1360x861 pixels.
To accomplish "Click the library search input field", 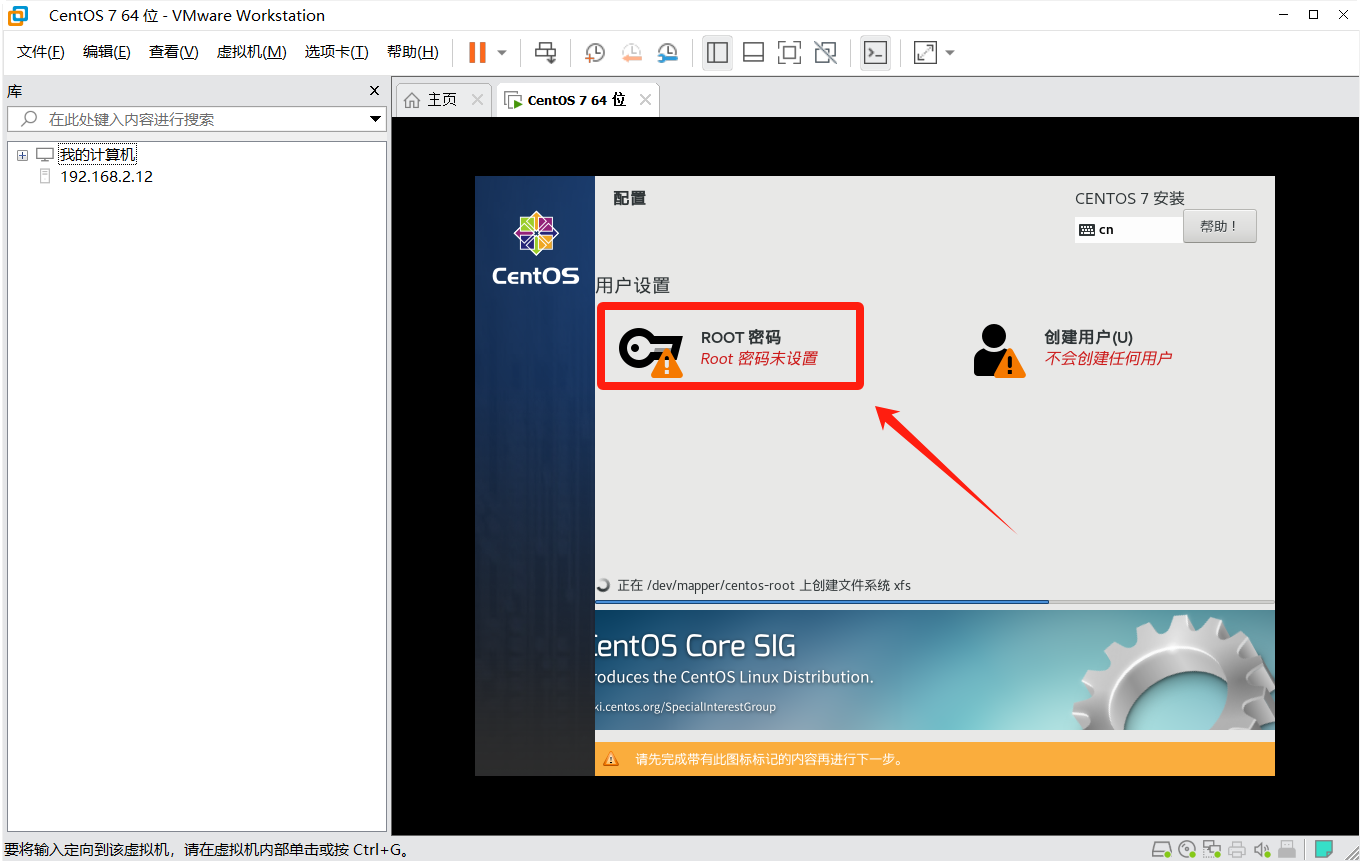I will (200, 119).
